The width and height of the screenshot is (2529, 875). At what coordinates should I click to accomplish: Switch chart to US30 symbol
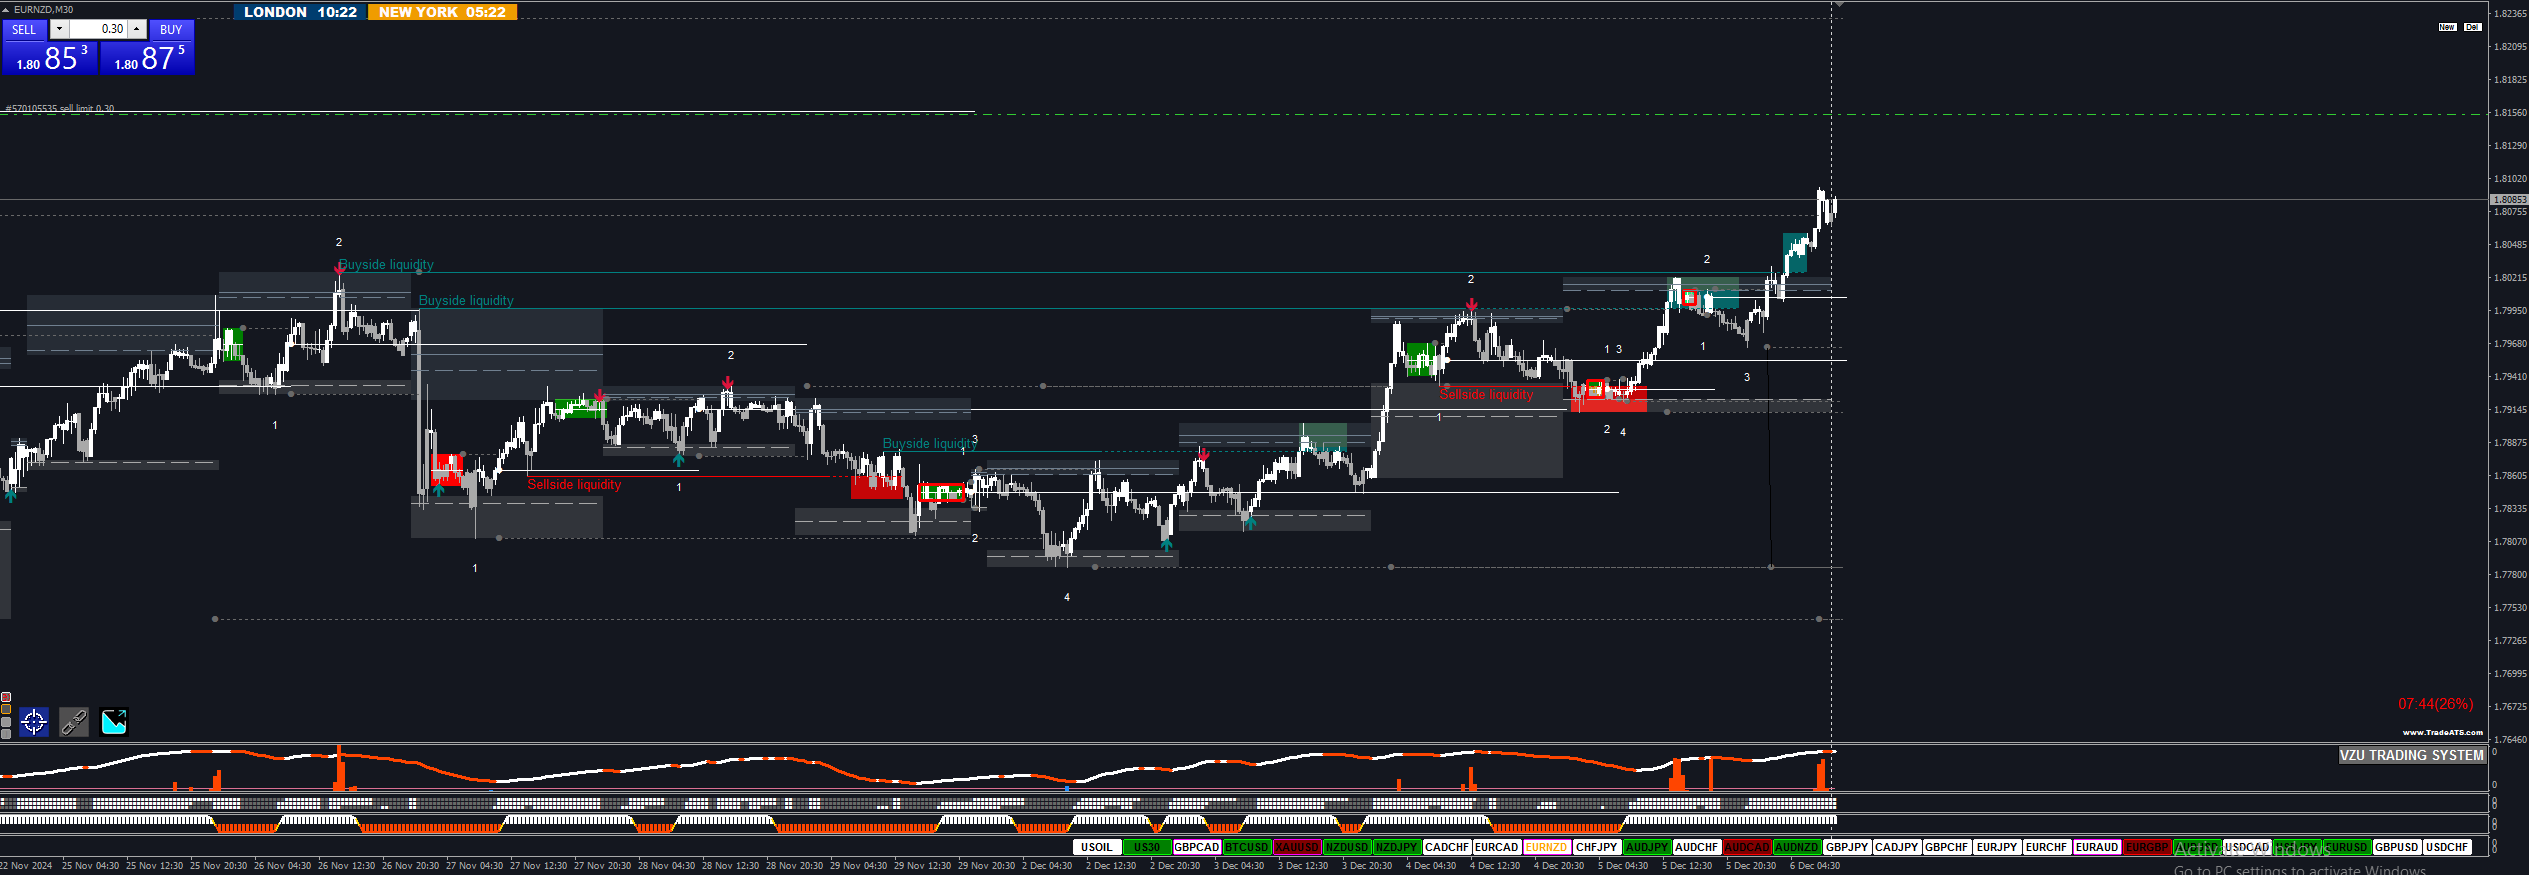click(x=1147, y=847)
